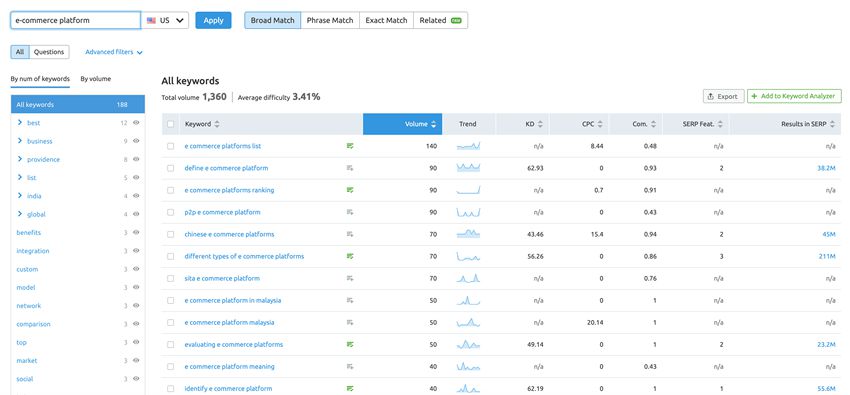Open 'evaluating e commerce platforms' keyword link
The image size is (850, 395).
234,345
